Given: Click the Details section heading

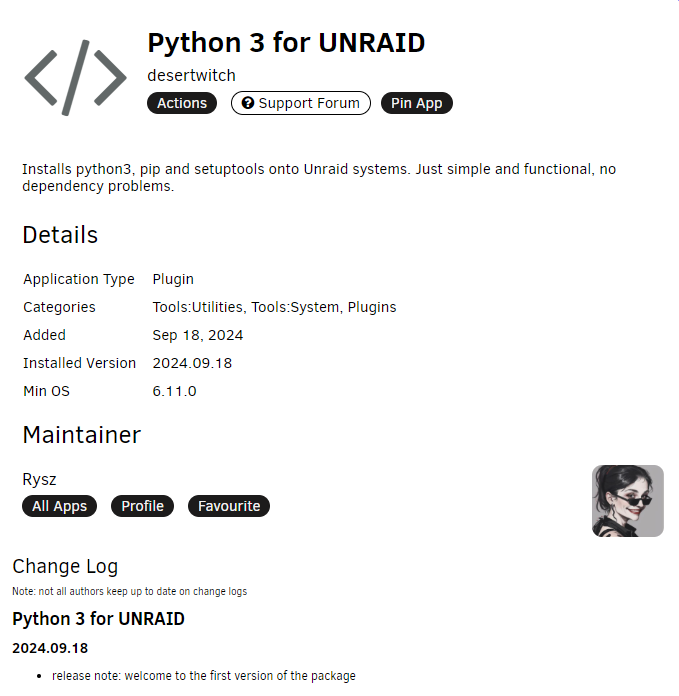Looking at the screenshot, I should [60, 235].
